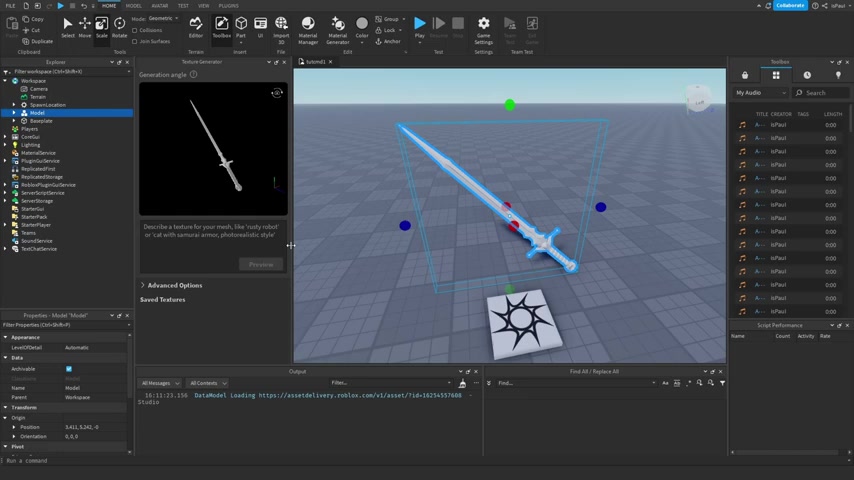854x480 pixels.
Task: Click the Import 3D button
Action: click(x=281, y=30)
